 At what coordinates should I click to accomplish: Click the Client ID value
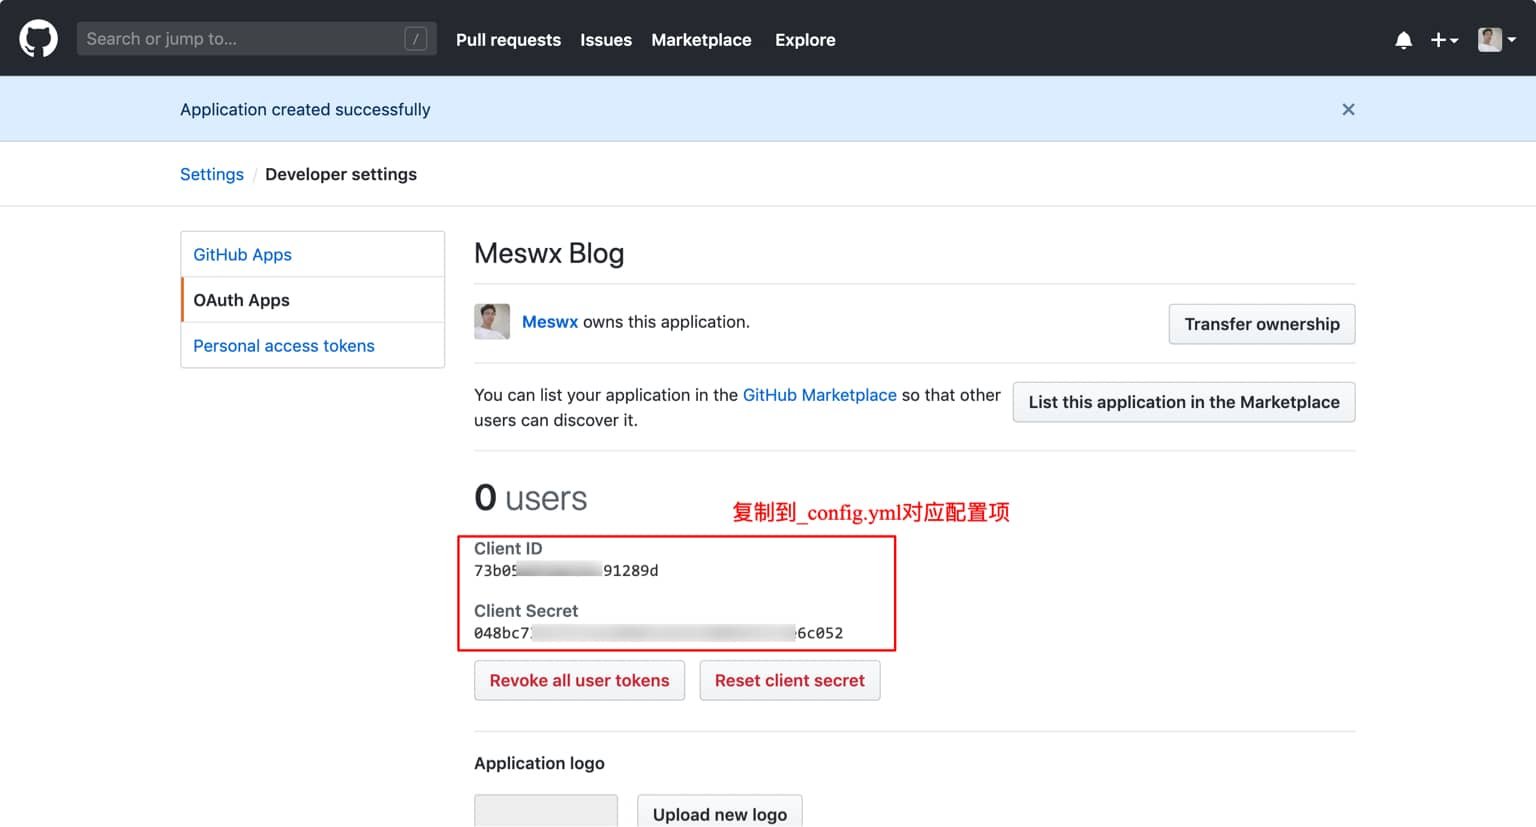(x=566, y=570)
